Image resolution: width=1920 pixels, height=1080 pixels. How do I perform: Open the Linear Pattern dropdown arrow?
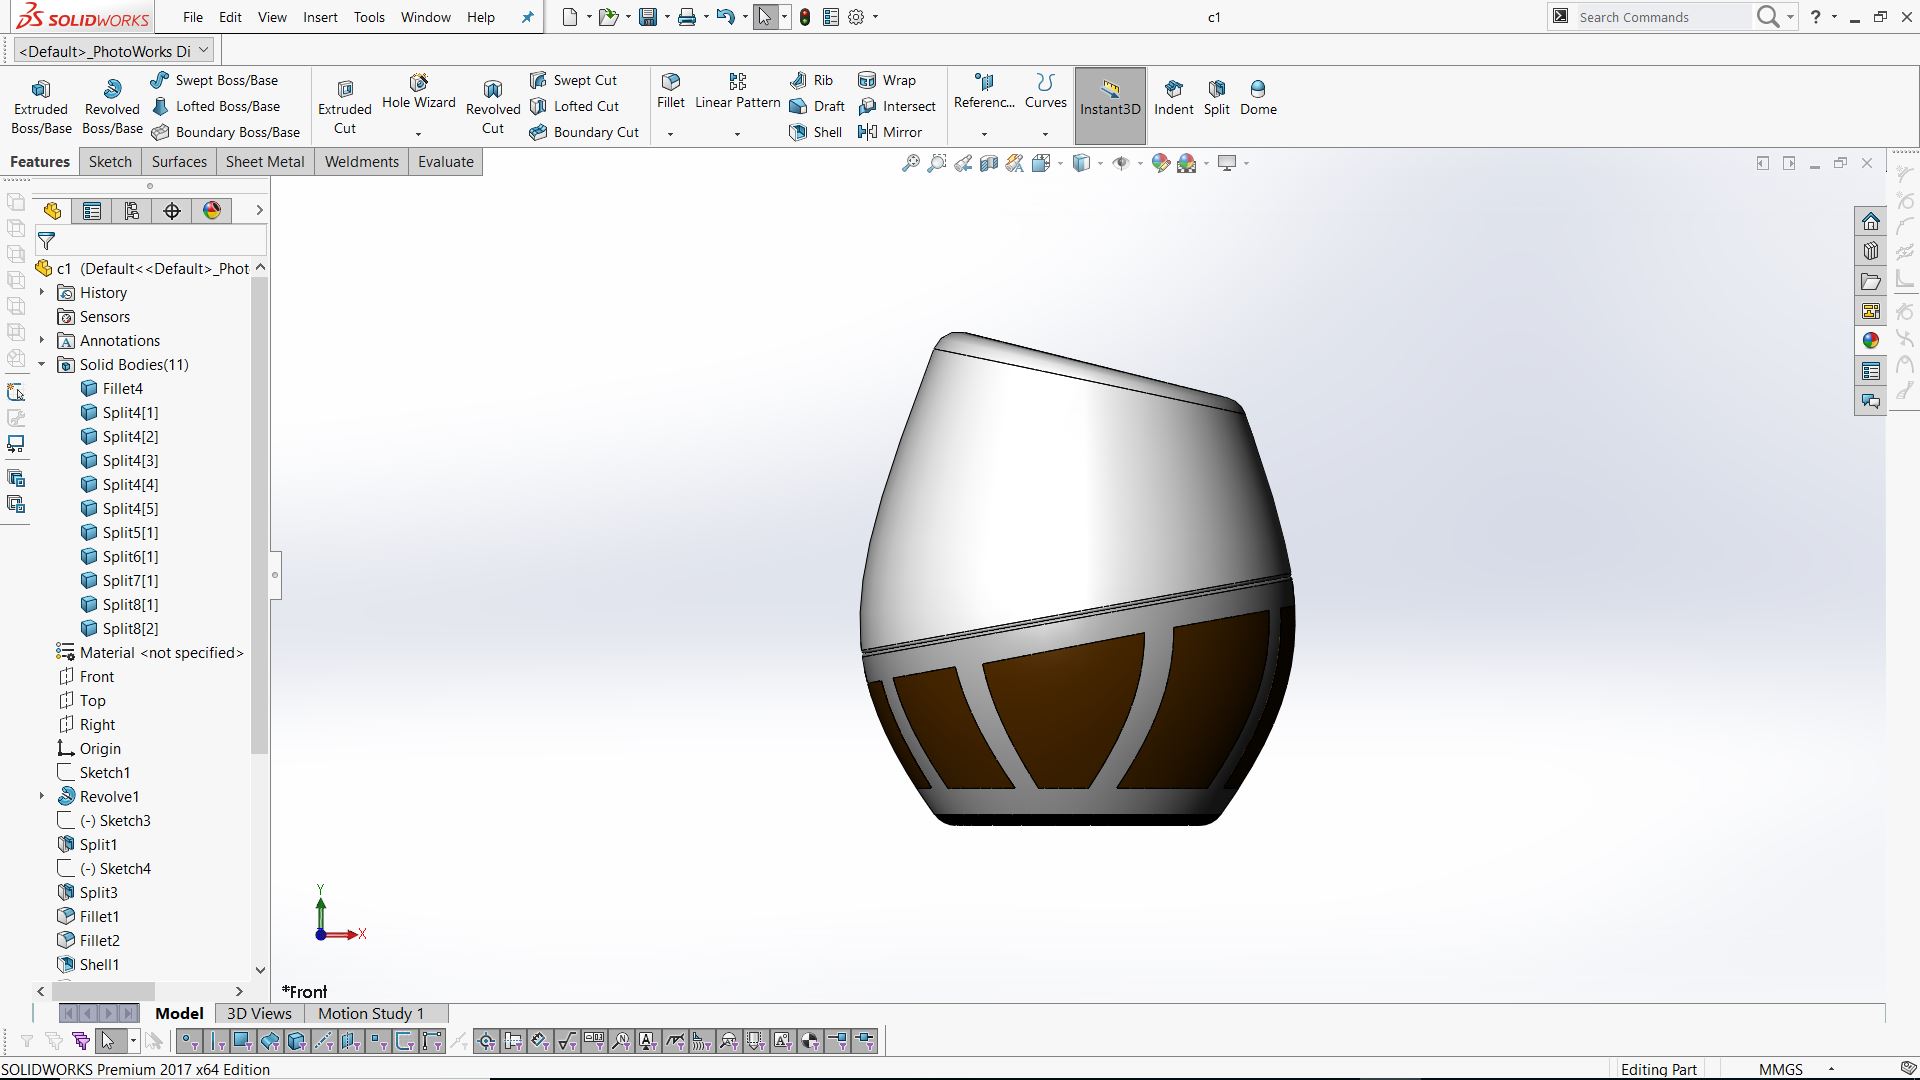point(737,134)
